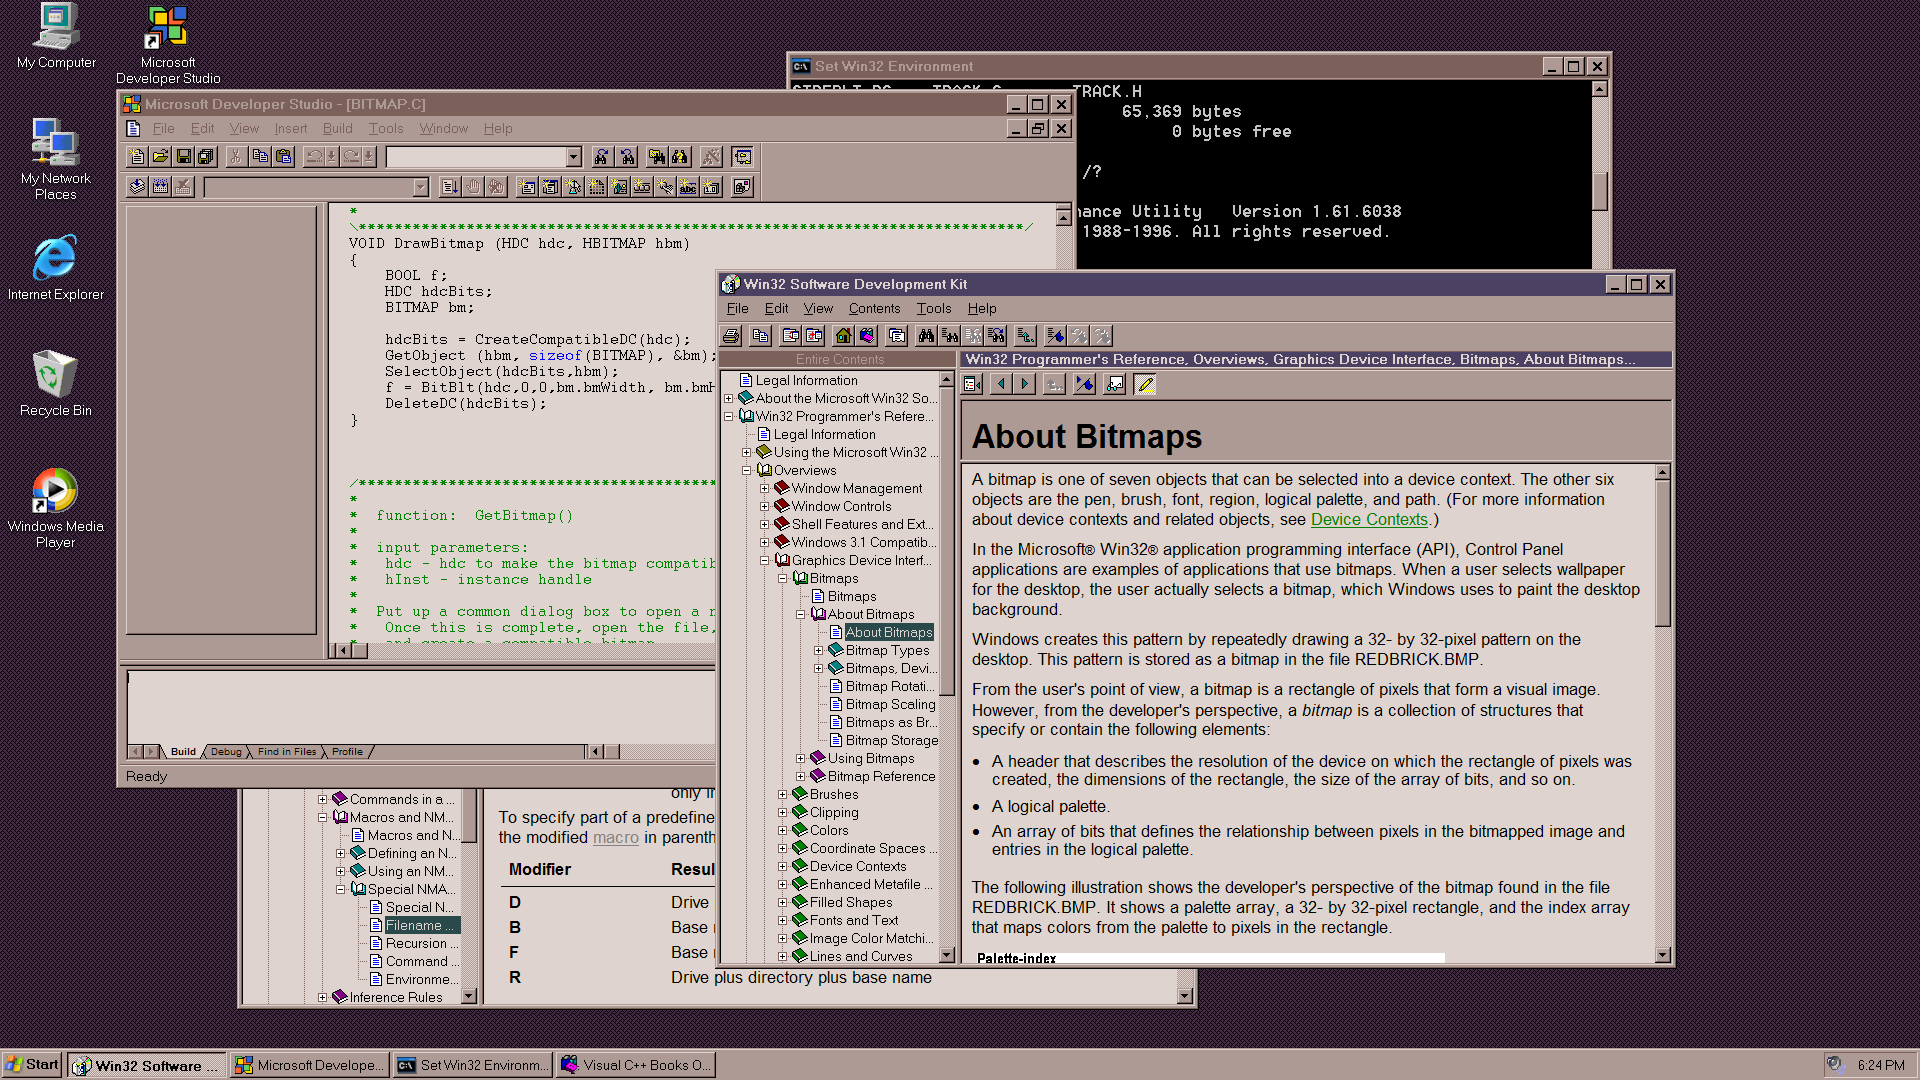Click Open folder icon in Developer Studio toolbar

point(160,157)
